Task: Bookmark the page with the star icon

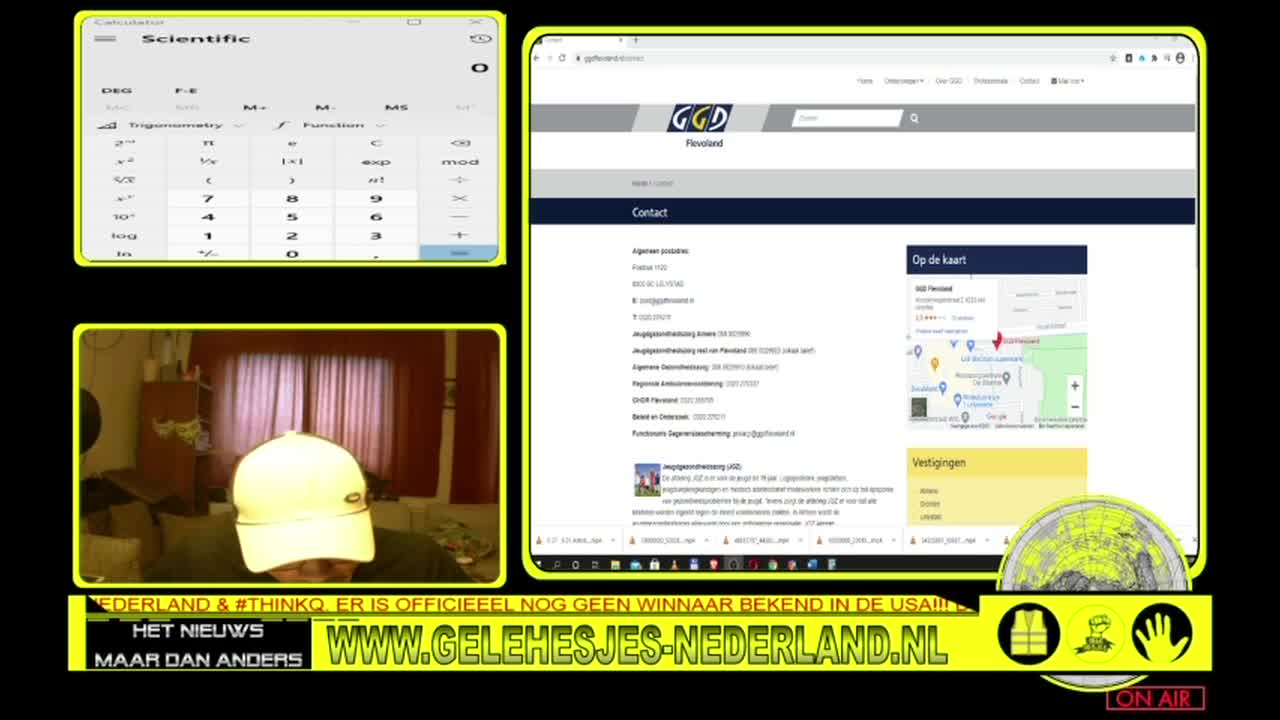Action: pyautogui.click(x=1113, y=58)
